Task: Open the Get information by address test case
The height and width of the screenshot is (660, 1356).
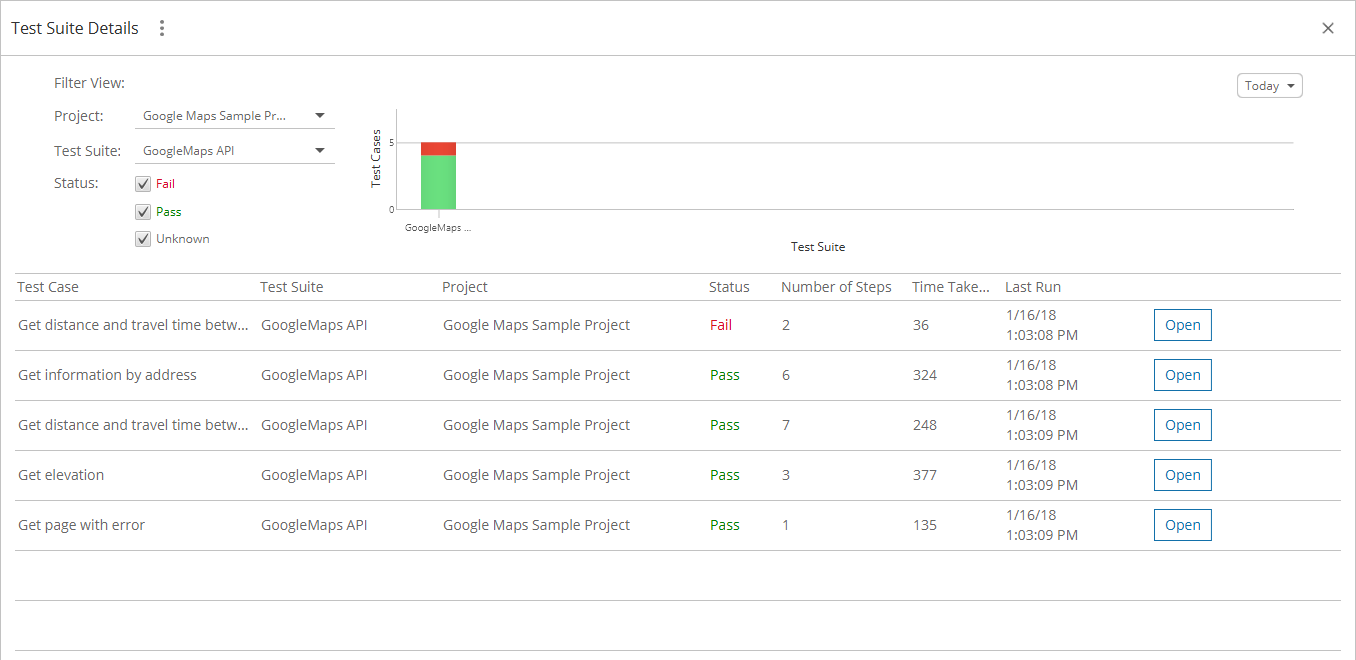Action: pos(1182,374)
